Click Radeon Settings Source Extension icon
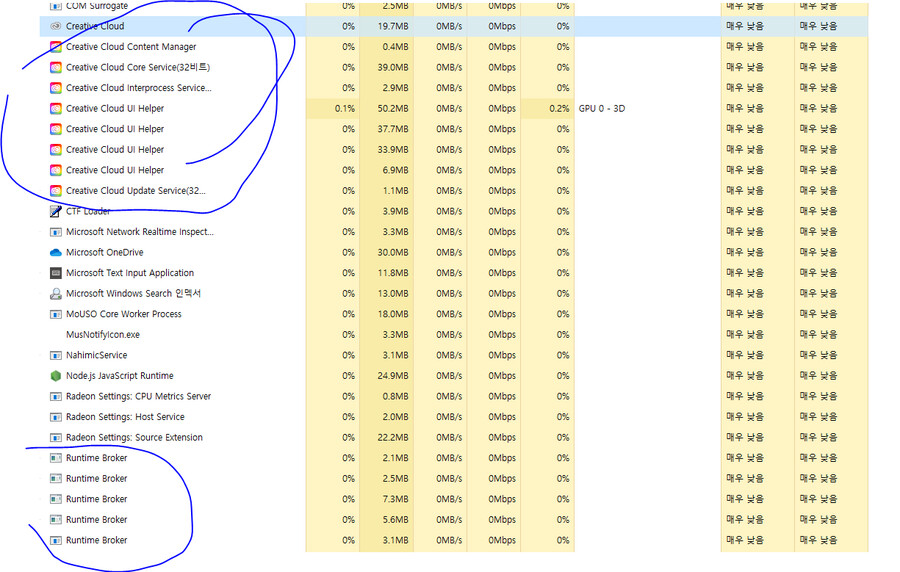This screenshot has width=900, height=572. coord(56,438)
